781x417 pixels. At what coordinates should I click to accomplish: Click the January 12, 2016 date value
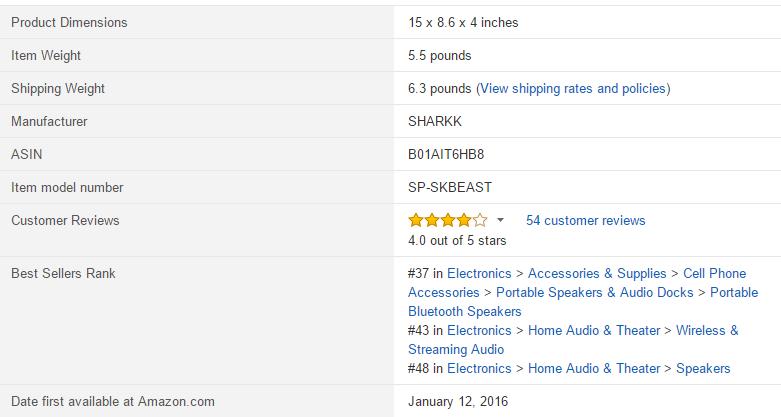click(x=458, y=402)
